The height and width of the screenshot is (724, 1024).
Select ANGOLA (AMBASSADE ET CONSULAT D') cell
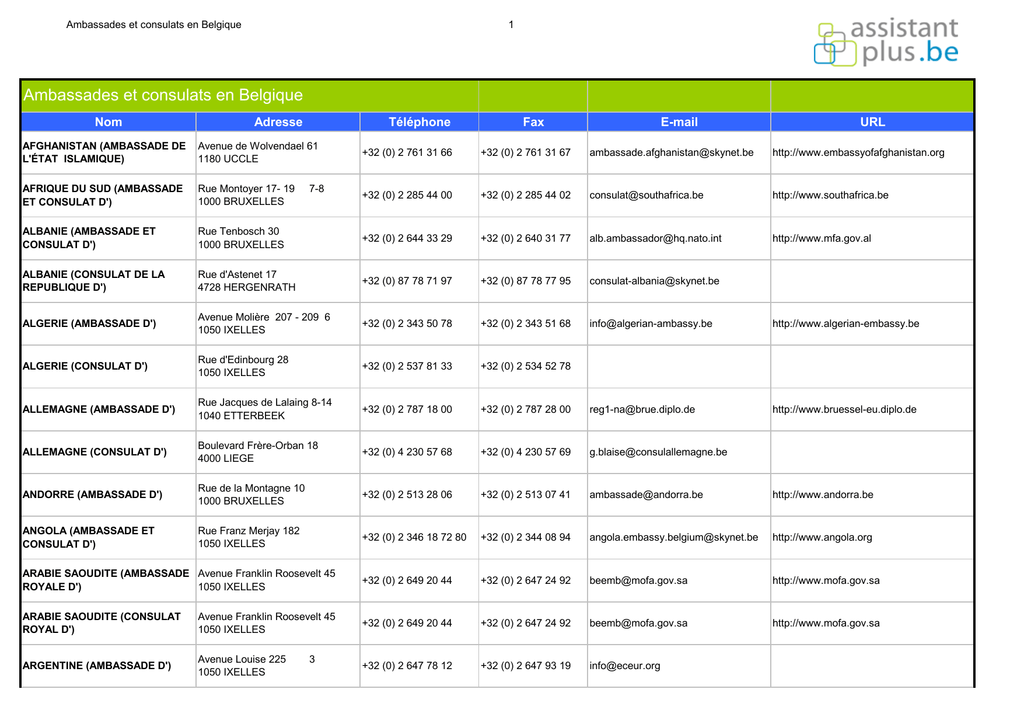pyautogui.click(x=108, y=537)
